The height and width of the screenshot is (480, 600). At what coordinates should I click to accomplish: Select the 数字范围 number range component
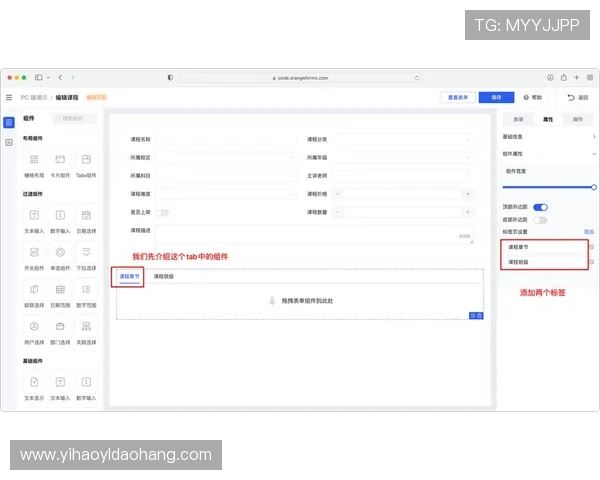(x=86, y=294)
